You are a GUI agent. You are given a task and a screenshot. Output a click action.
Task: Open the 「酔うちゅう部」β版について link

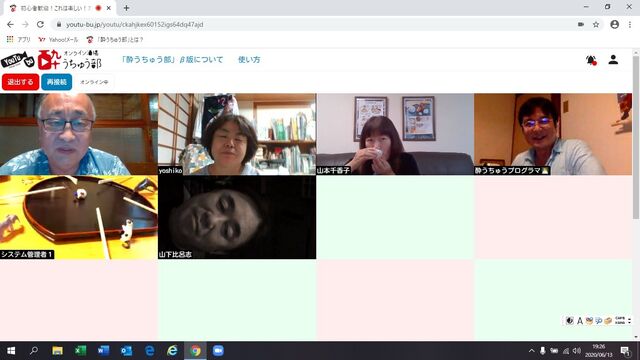173,60
